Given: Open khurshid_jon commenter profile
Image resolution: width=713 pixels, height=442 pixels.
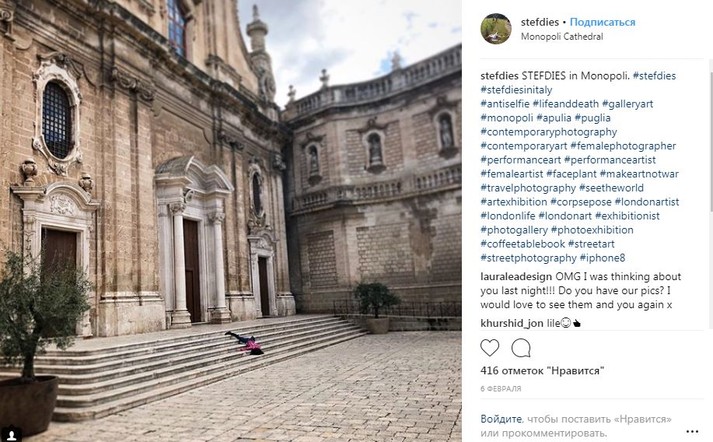Looking at the screenshot, I should tap(512, 323).
